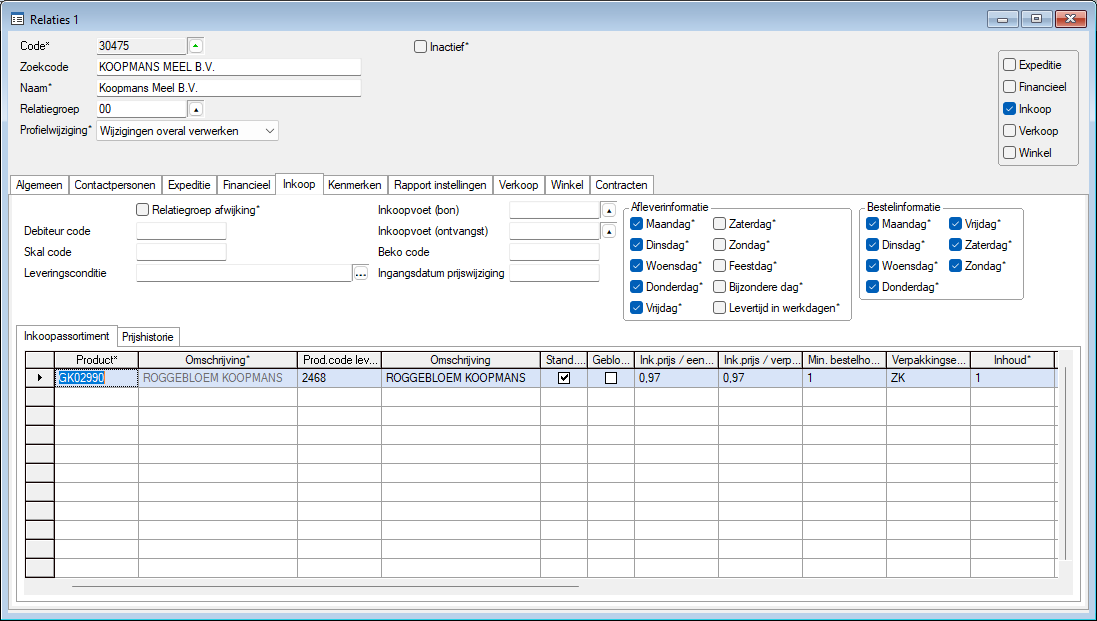1097x621 pixels.
Task: Click the Leveringsconditie text field
Action: (243, 273)
